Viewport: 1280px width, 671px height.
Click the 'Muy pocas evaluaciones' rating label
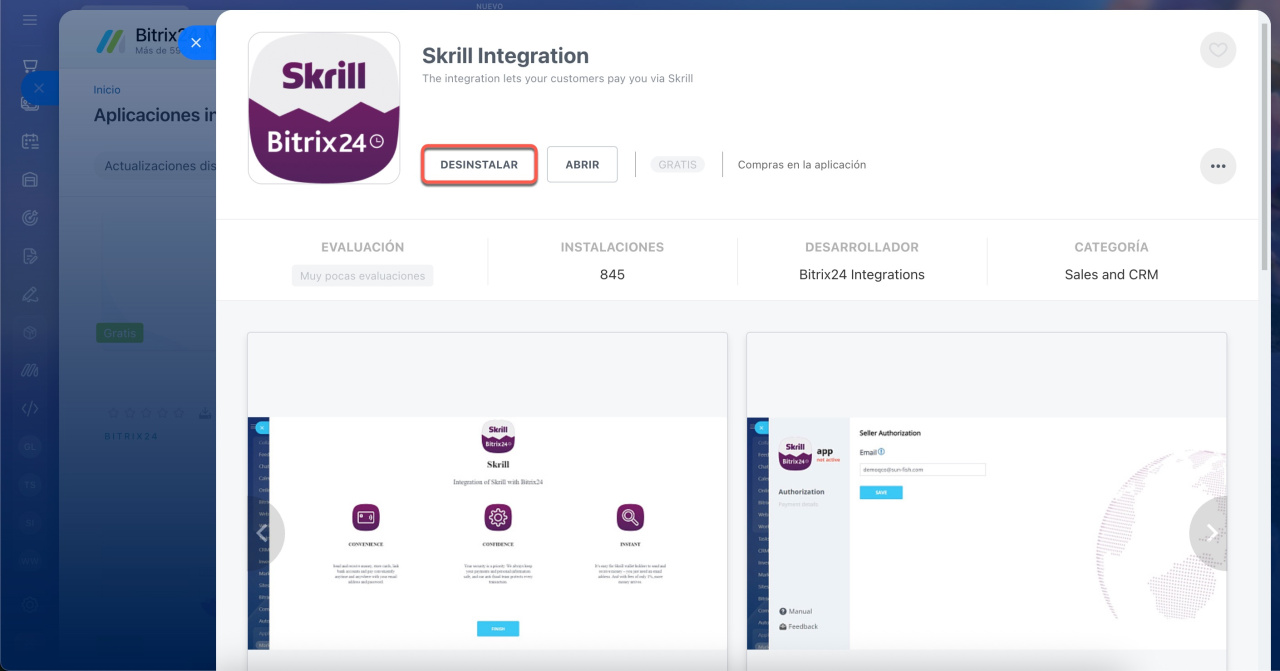click(363, 276)
